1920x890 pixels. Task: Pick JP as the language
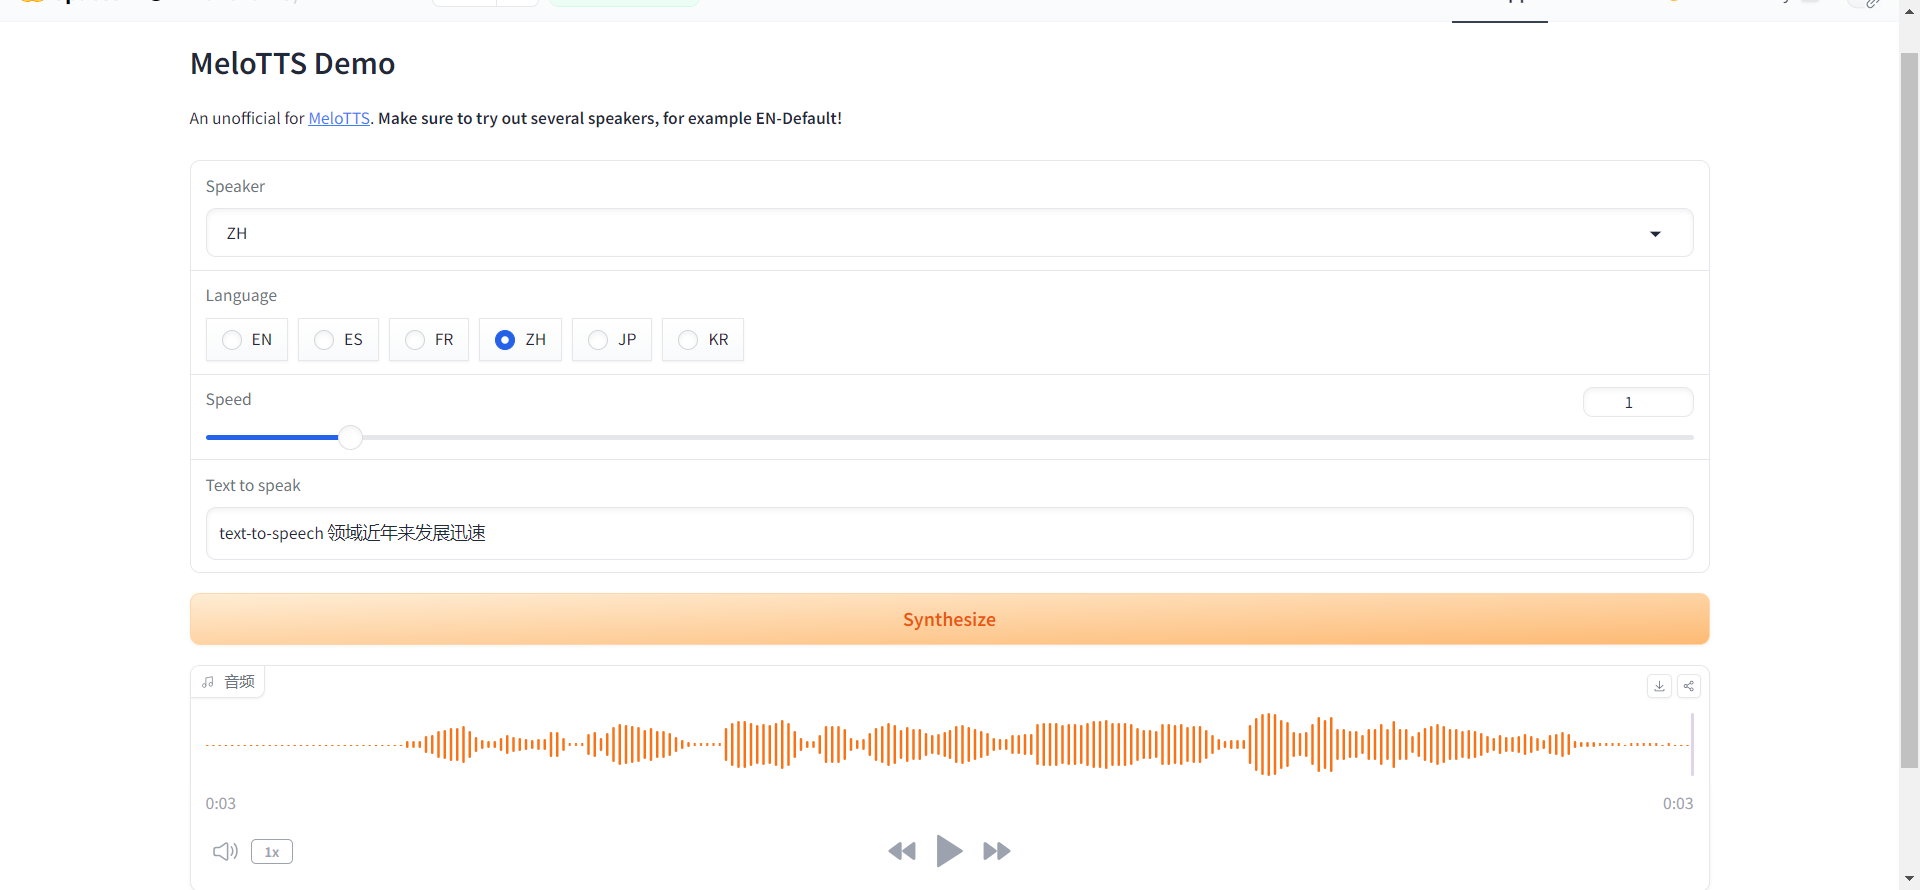point(598,340)
